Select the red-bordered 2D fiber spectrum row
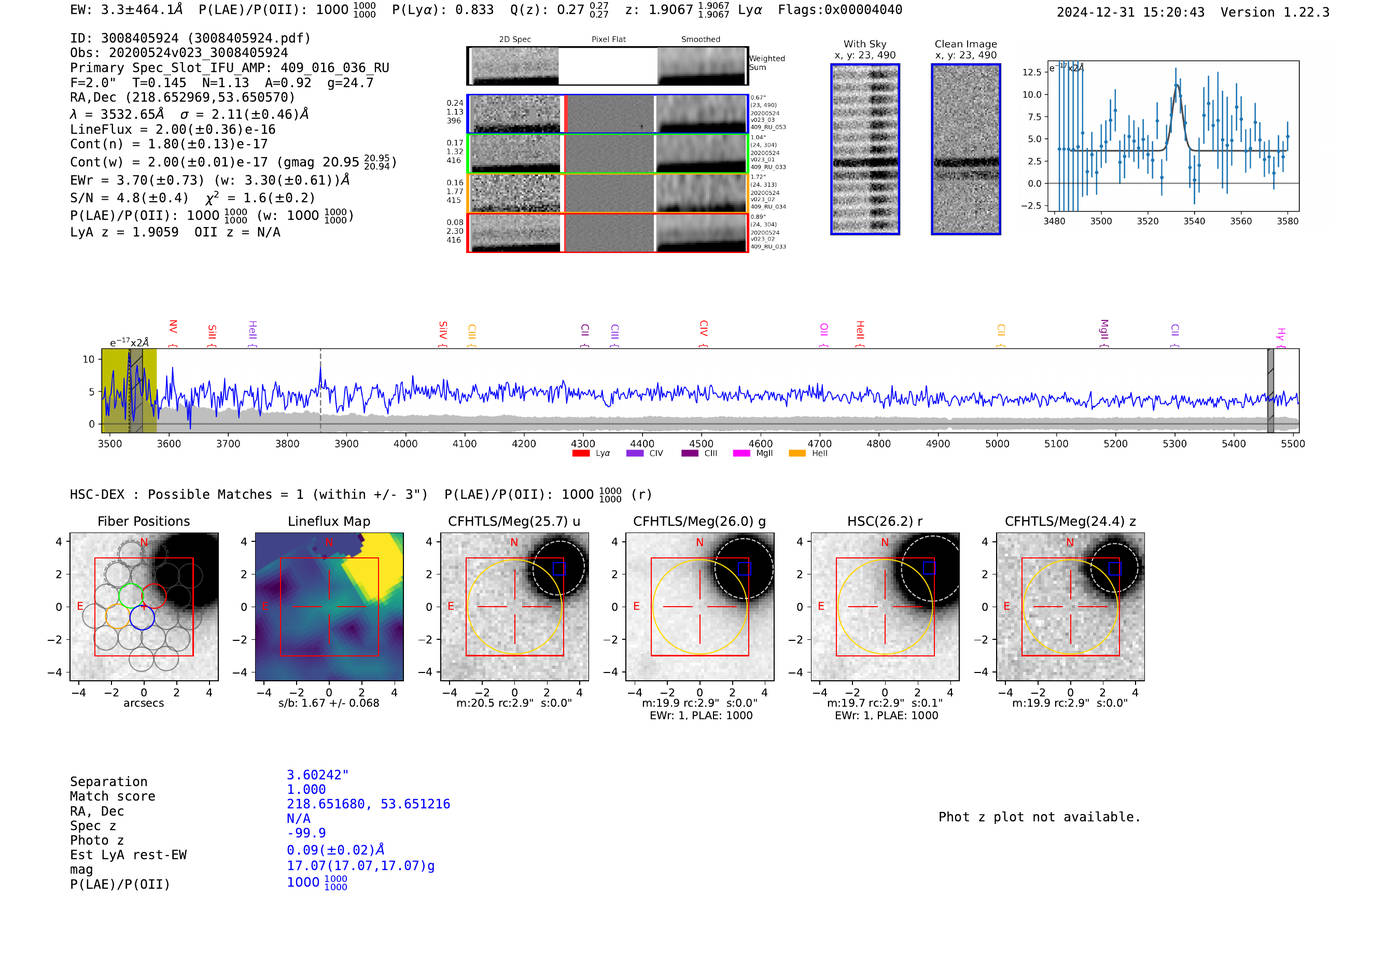Viewport: 1400px width, 953px height. click(x=607, y=233)
